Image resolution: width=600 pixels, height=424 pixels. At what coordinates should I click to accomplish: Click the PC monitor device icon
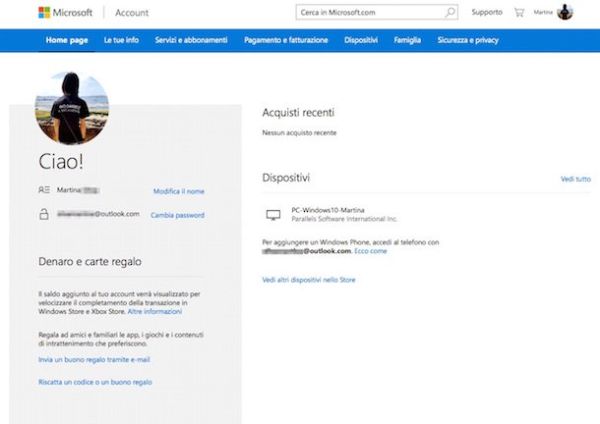[273, 215]
